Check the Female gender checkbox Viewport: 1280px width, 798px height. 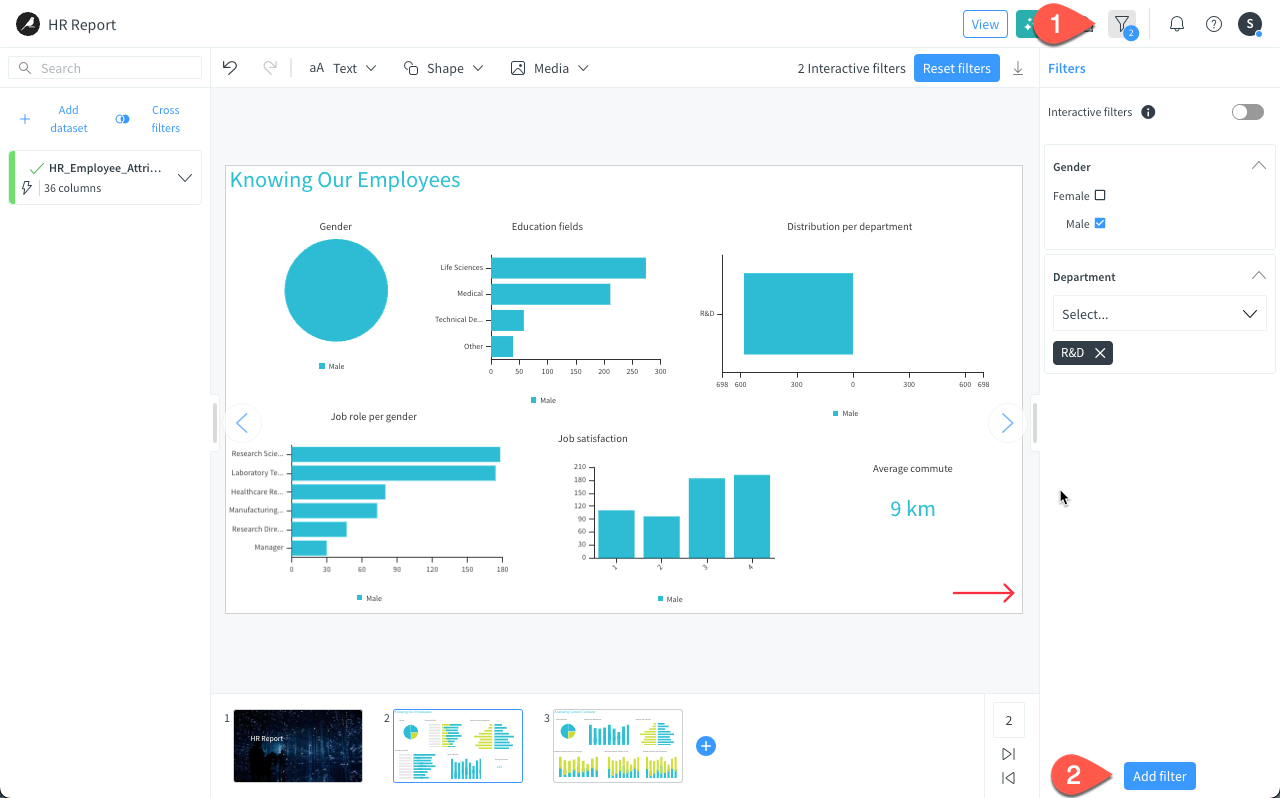pos(1100,196)
